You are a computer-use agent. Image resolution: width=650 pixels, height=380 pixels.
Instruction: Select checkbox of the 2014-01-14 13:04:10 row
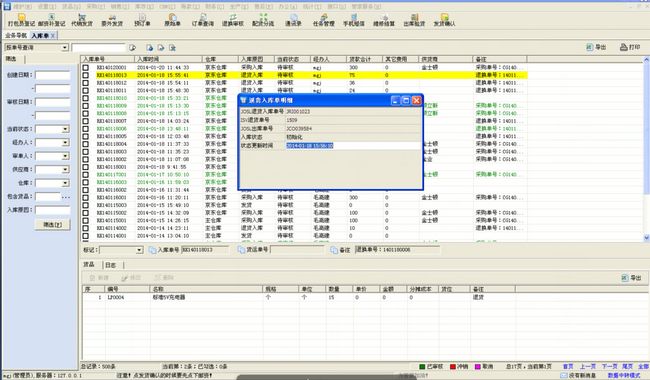pos(85,236)
